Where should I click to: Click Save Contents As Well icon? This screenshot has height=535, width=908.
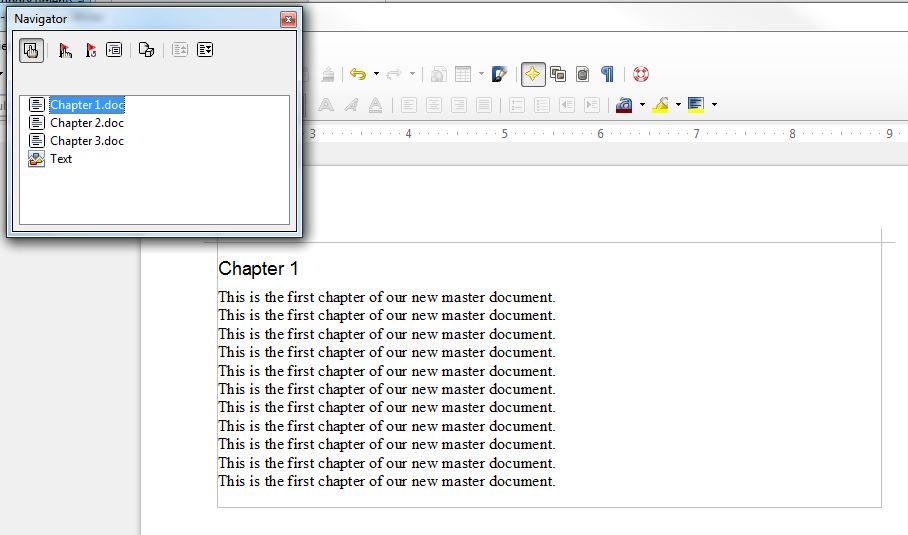pyautogui.click(x=146, y=50)
